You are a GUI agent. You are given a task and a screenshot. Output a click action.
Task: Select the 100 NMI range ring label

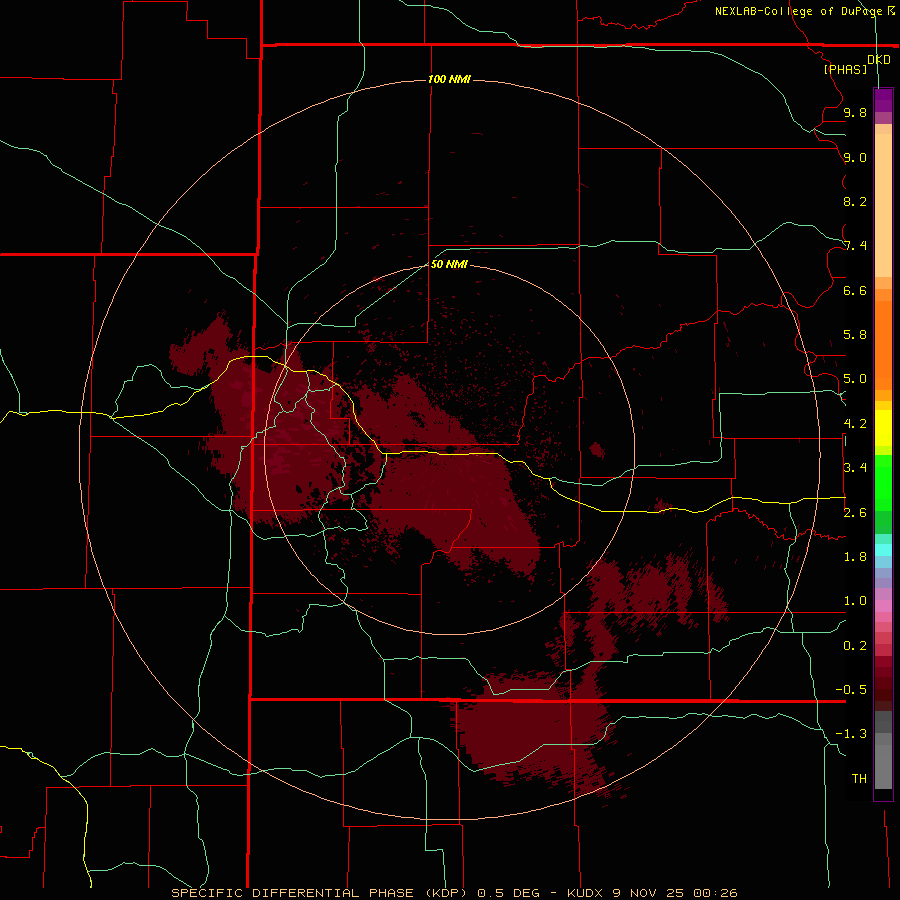click(x=449, y=79)
